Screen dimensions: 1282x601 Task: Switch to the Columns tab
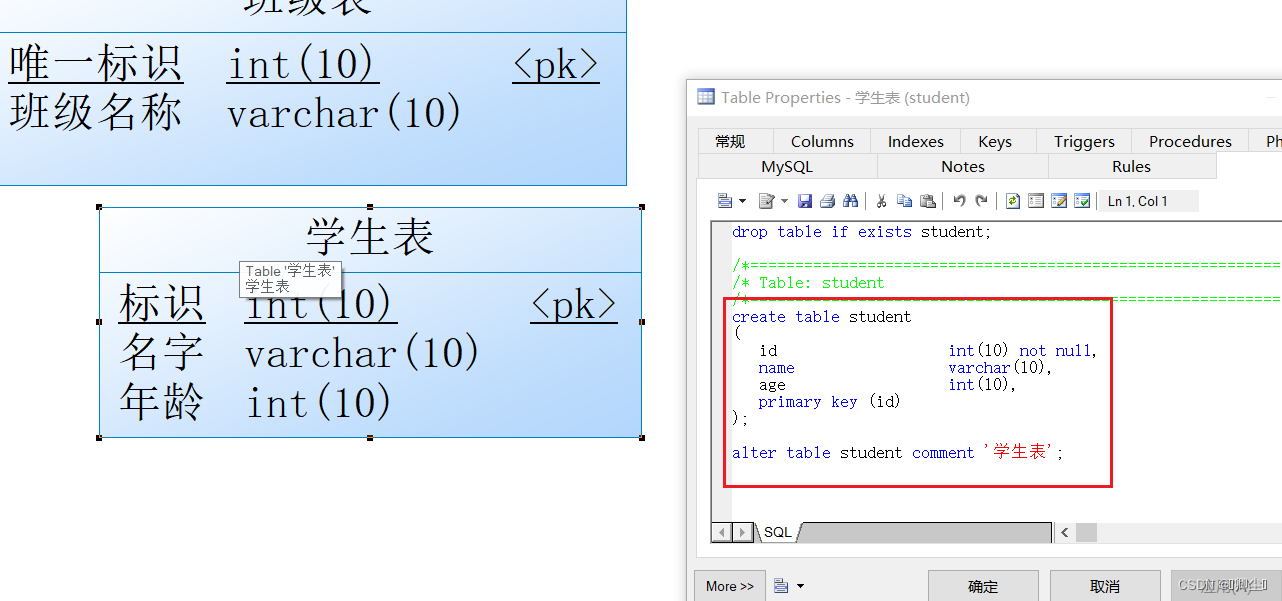coord(821,141)
